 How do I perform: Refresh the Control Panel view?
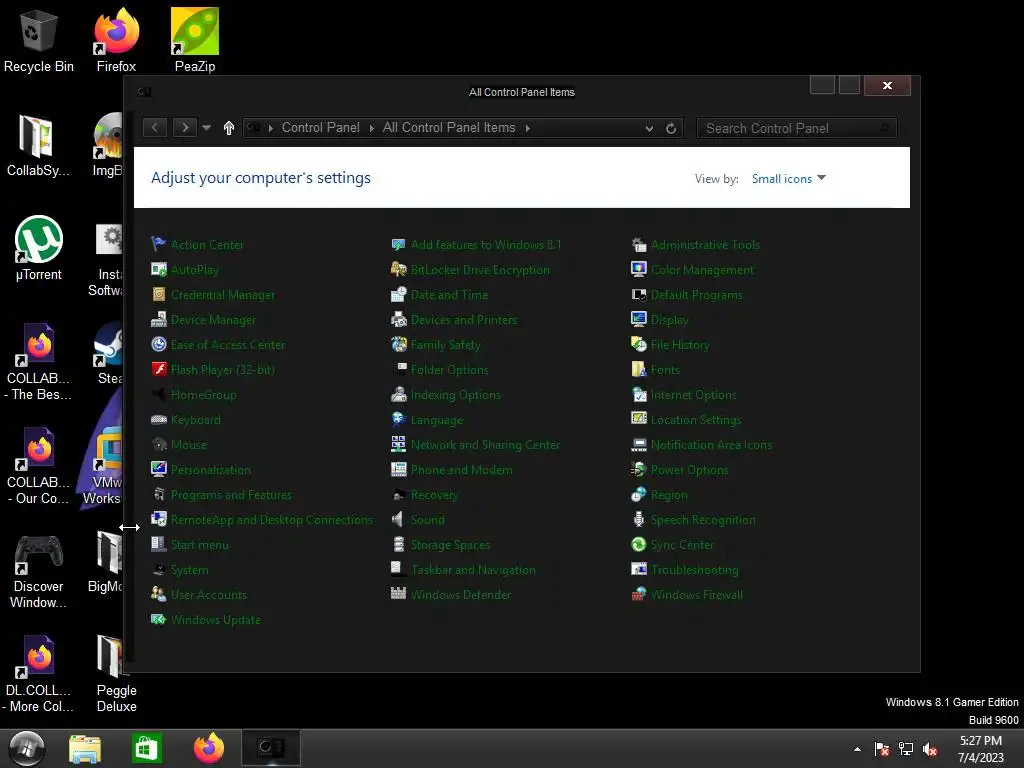coord(671,128)
